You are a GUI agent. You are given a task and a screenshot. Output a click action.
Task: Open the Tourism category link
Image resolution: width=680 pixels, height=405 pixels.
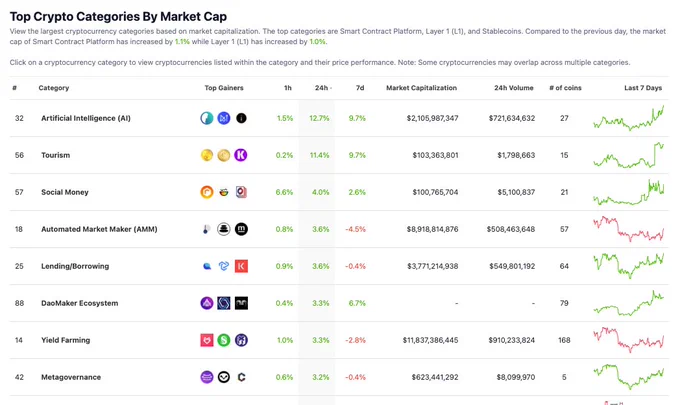click(56, 155)
